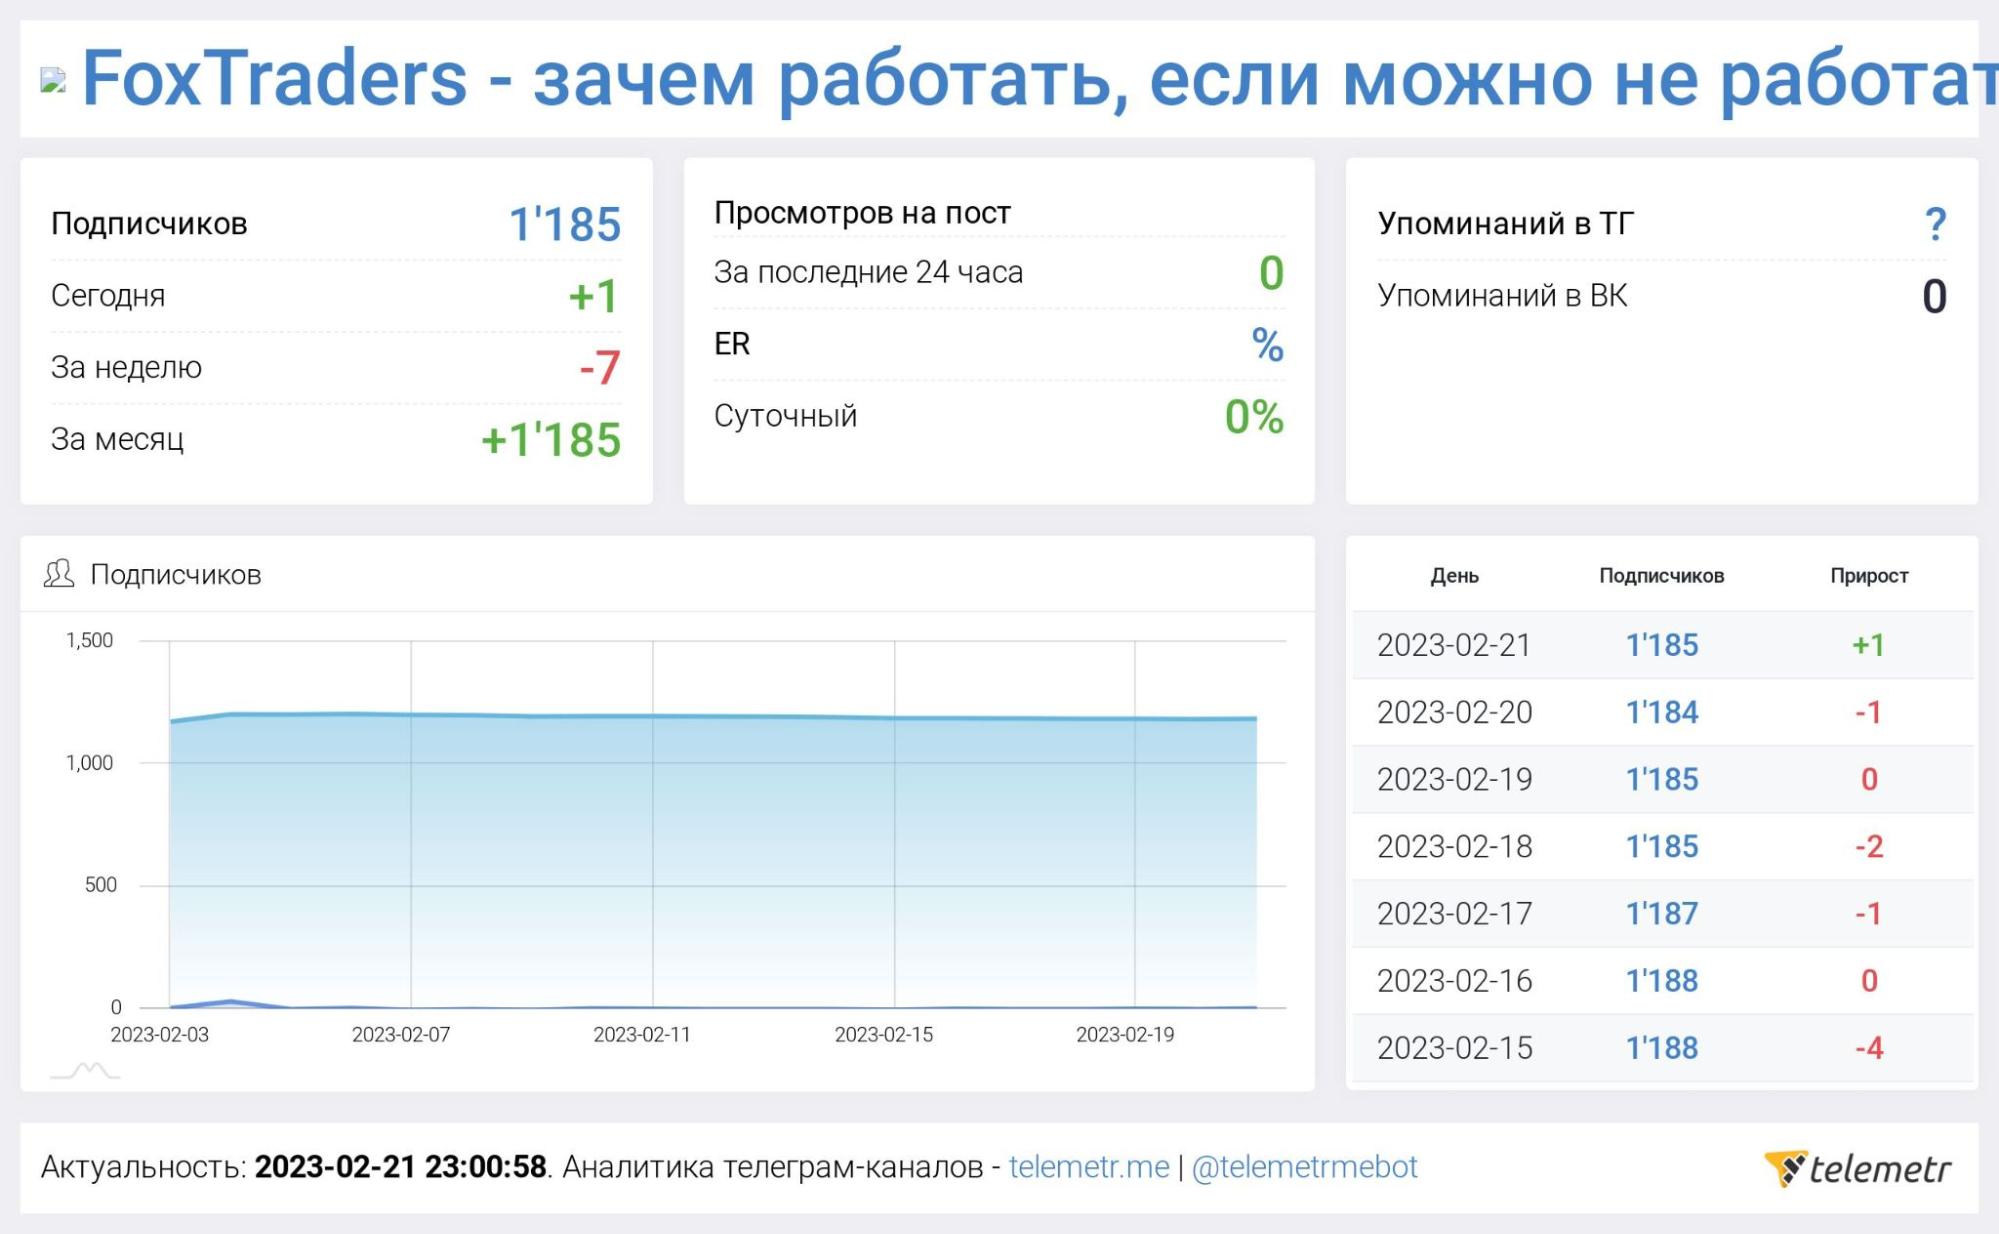This screenshot has width=1999, height=1234.
Task: Click the 2023-02-19 chart axis label
Action: coord(1125,1035)
